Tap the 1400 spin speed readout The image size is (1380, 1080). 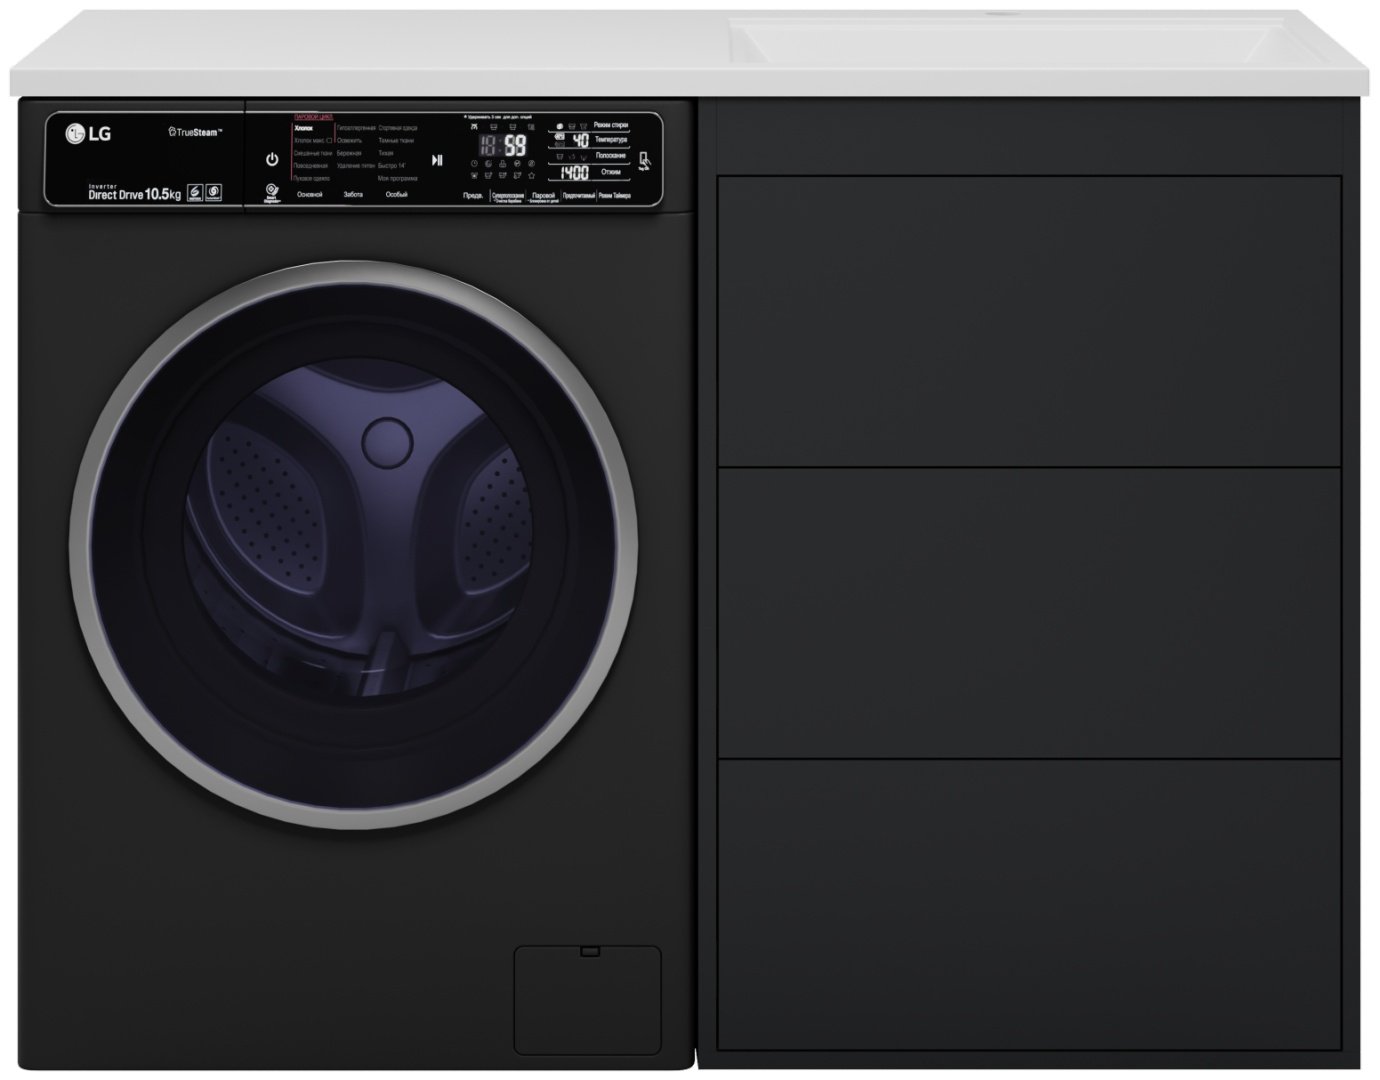[574, 173]
